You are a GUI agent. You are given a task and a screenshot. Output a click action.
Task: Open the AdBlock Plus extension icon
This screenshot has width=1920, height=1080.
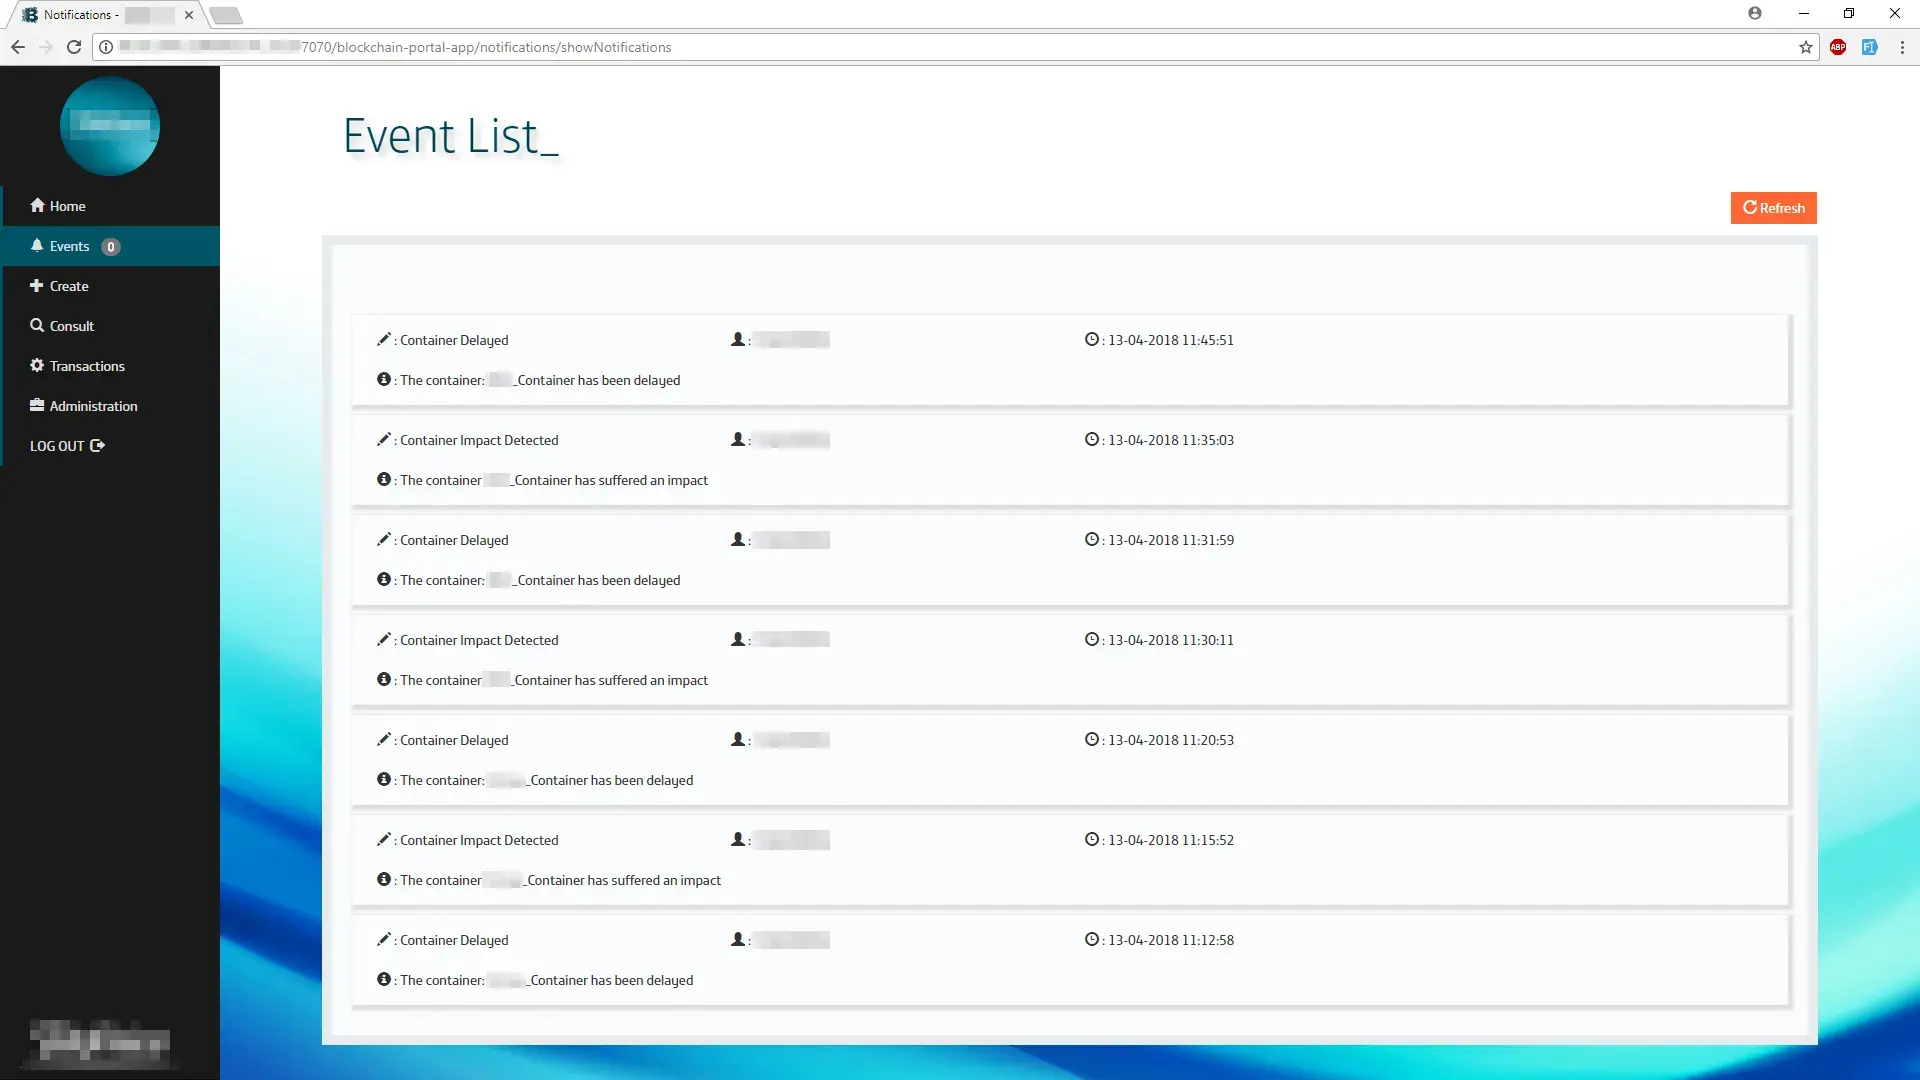click(1838, 47)
